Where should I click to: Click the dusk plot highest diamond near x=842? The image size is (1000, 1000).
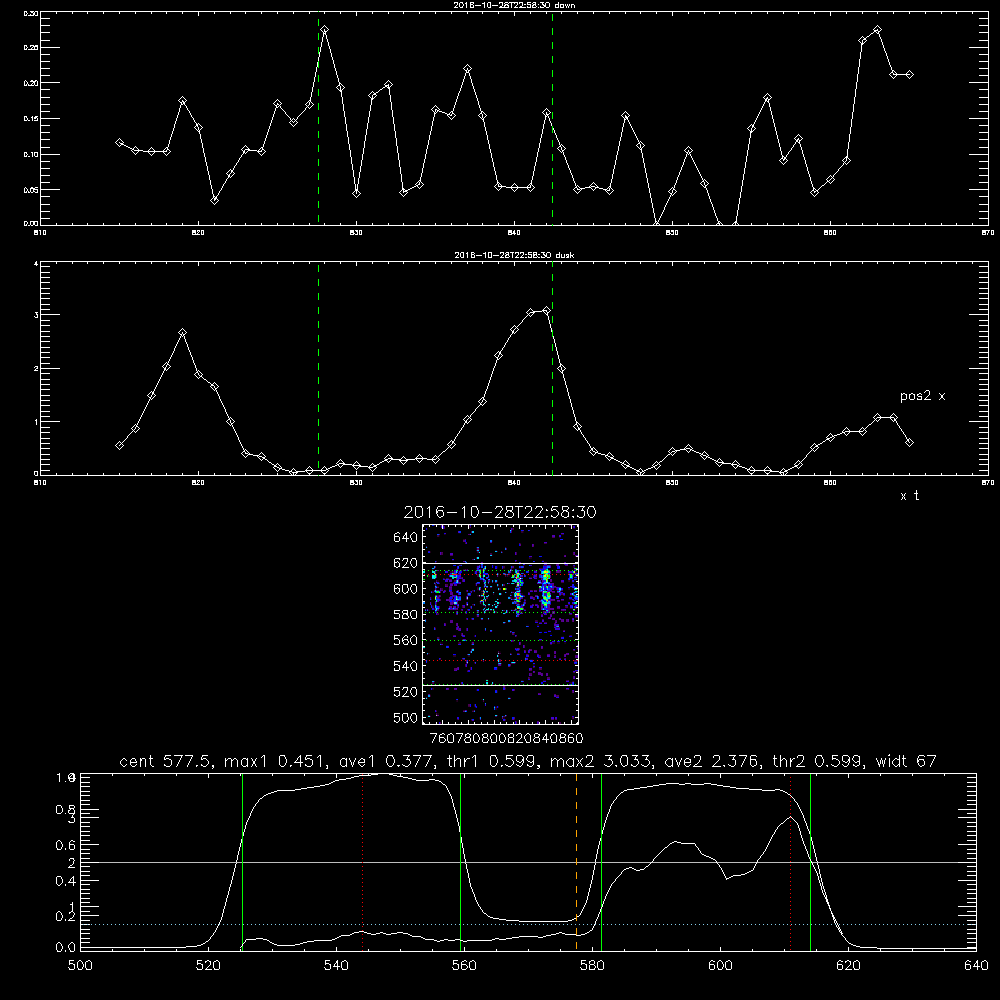(x=546, y=311)
